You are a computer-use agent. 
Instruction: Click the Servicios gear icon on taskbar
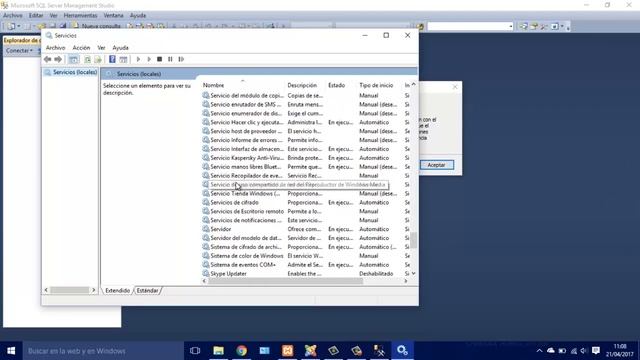402,351
